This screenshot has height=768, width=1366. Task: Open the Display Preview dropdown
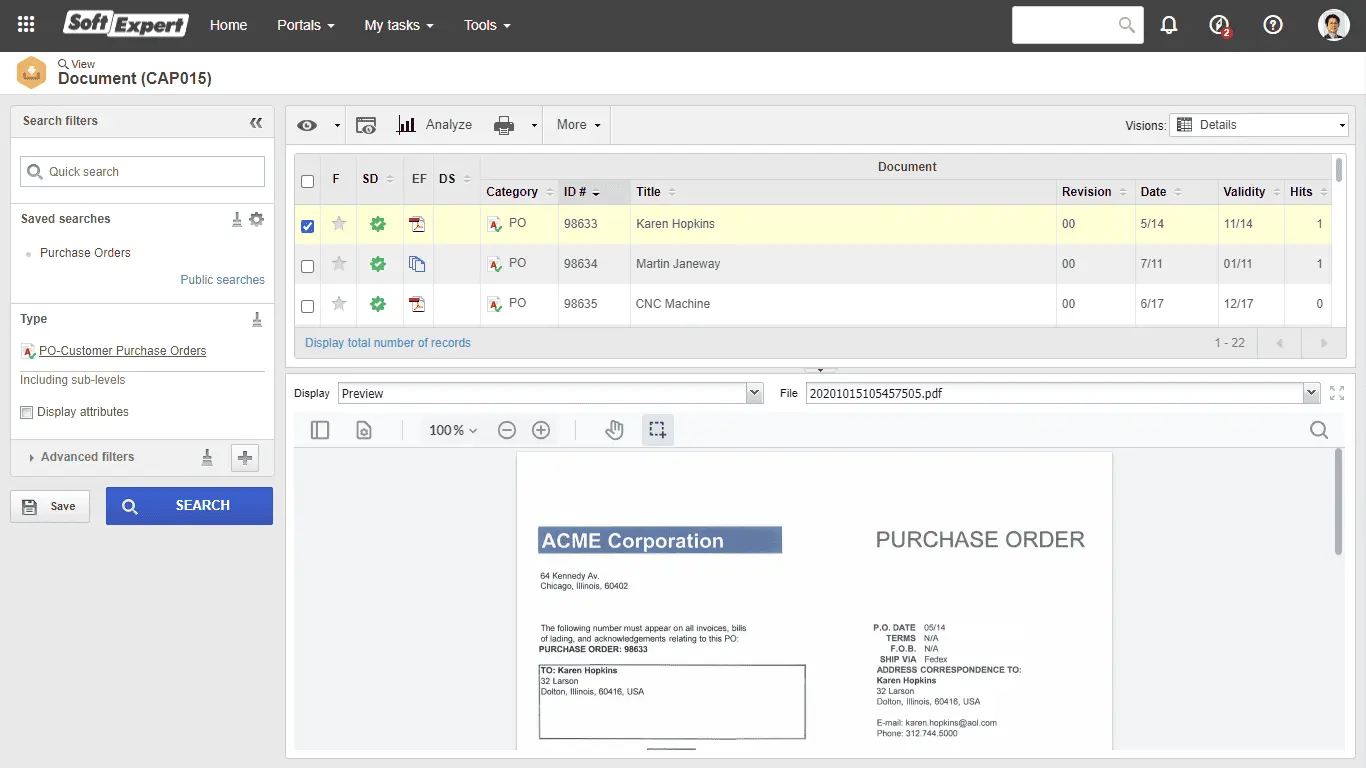coord(550,394)
